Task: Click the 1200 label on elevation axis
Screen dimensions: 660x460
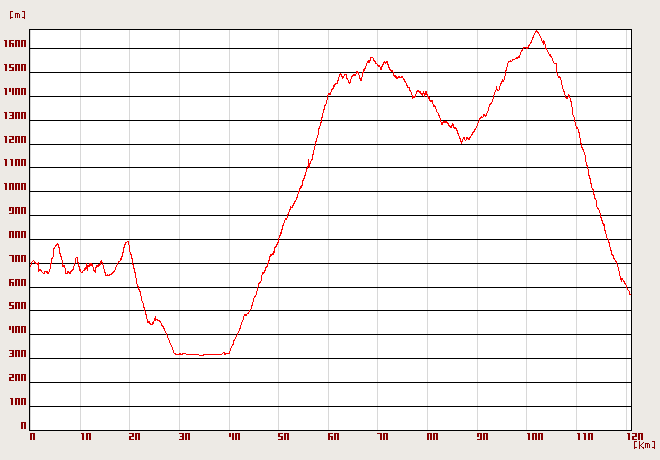Action: pos(15,139)
